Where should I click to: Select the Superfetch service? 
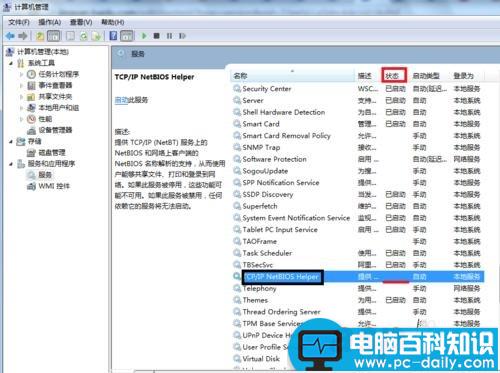[x=260, y=206]
